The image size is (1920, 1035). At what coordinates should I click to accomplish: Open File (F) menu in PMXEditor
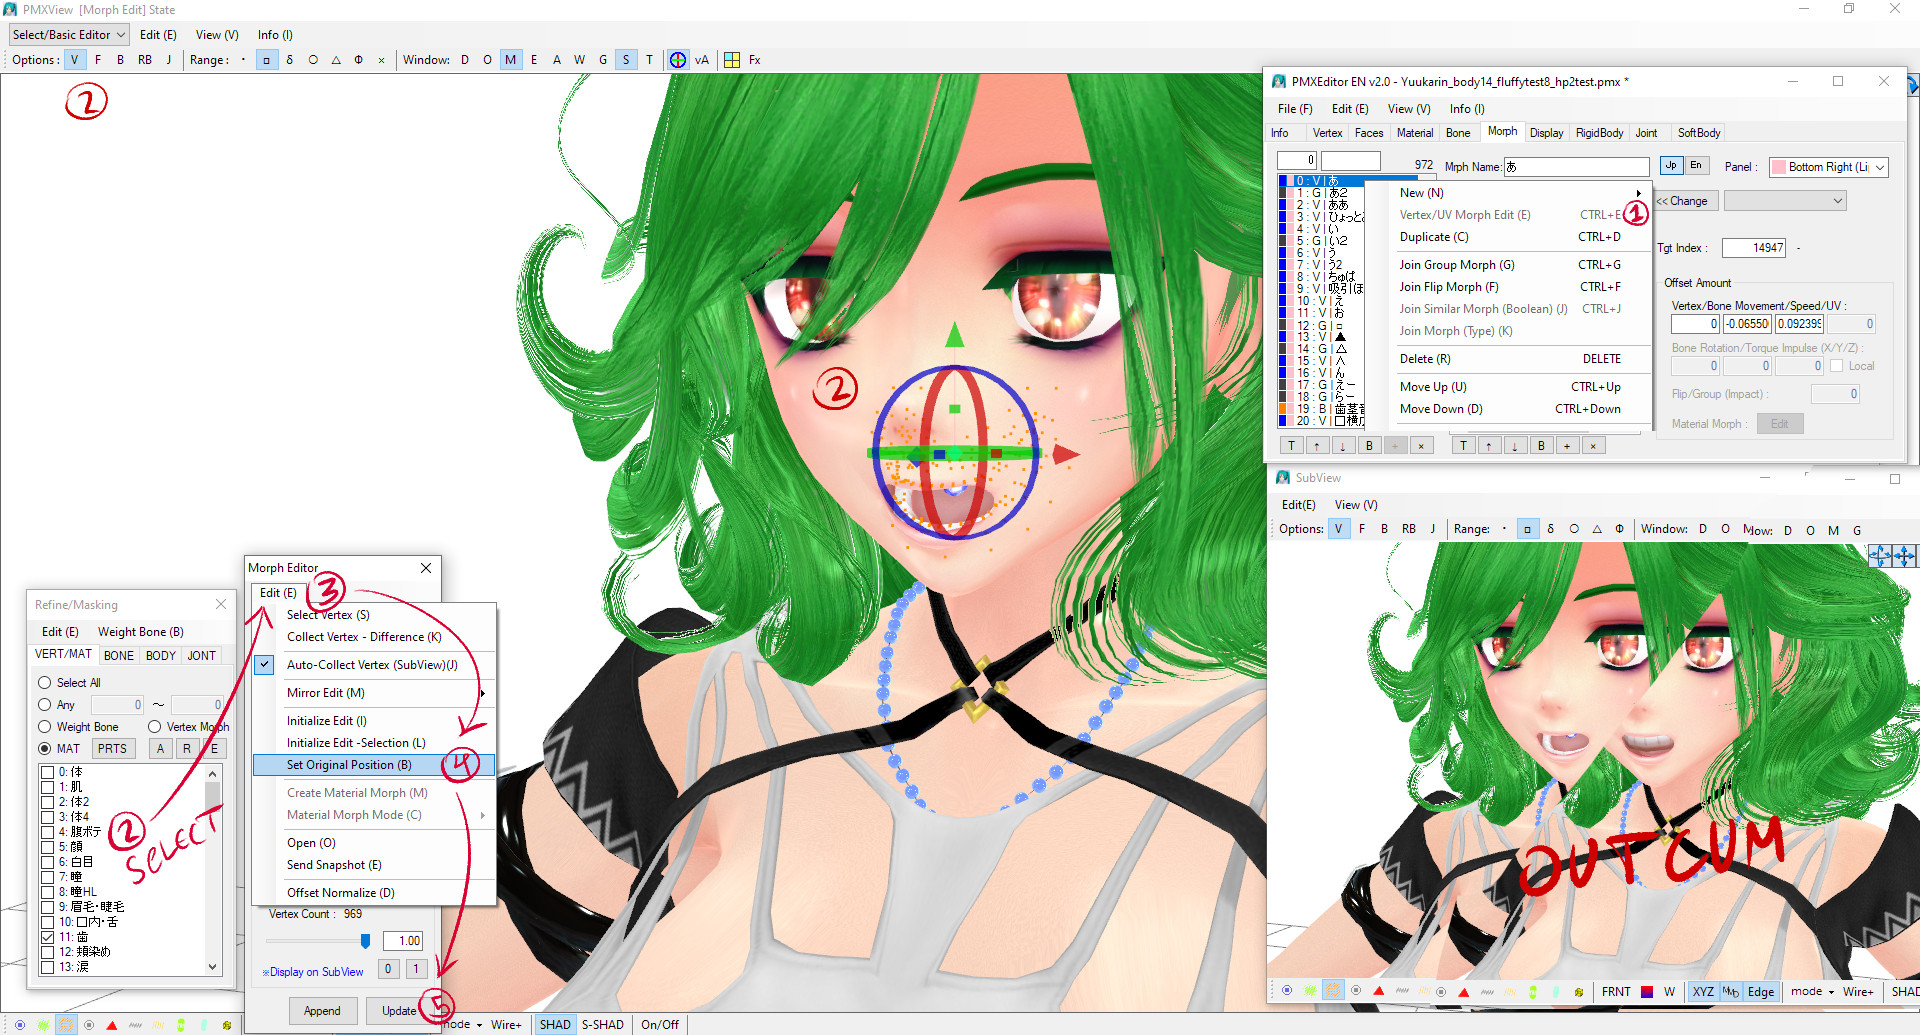coord(1295,109)
